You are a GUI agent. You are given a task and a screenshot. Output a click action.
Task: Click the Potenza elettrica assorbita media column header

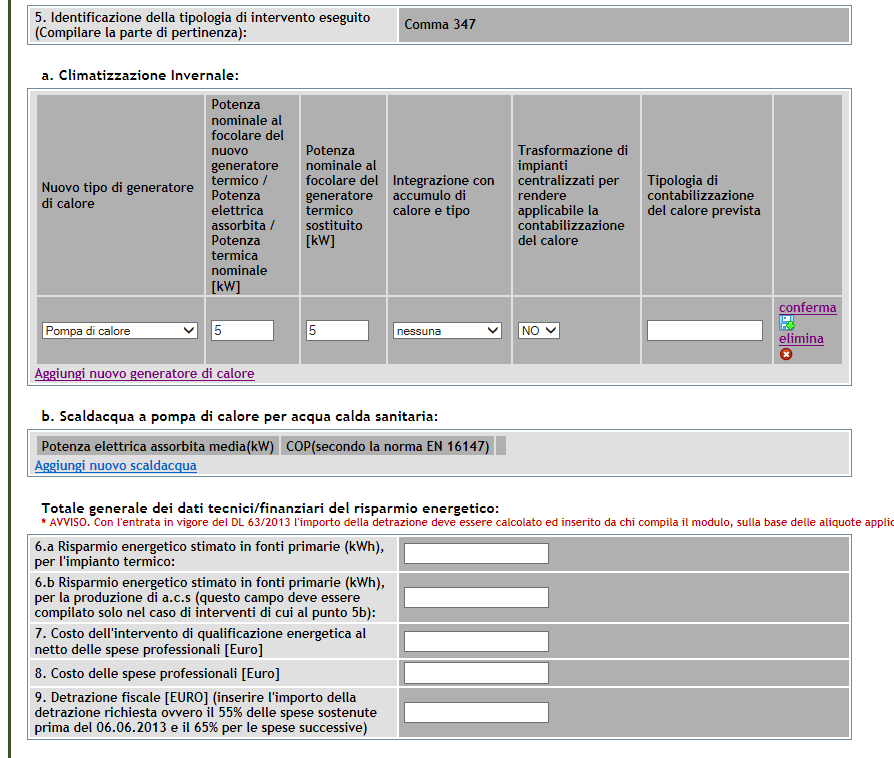[x=157, y=446]
